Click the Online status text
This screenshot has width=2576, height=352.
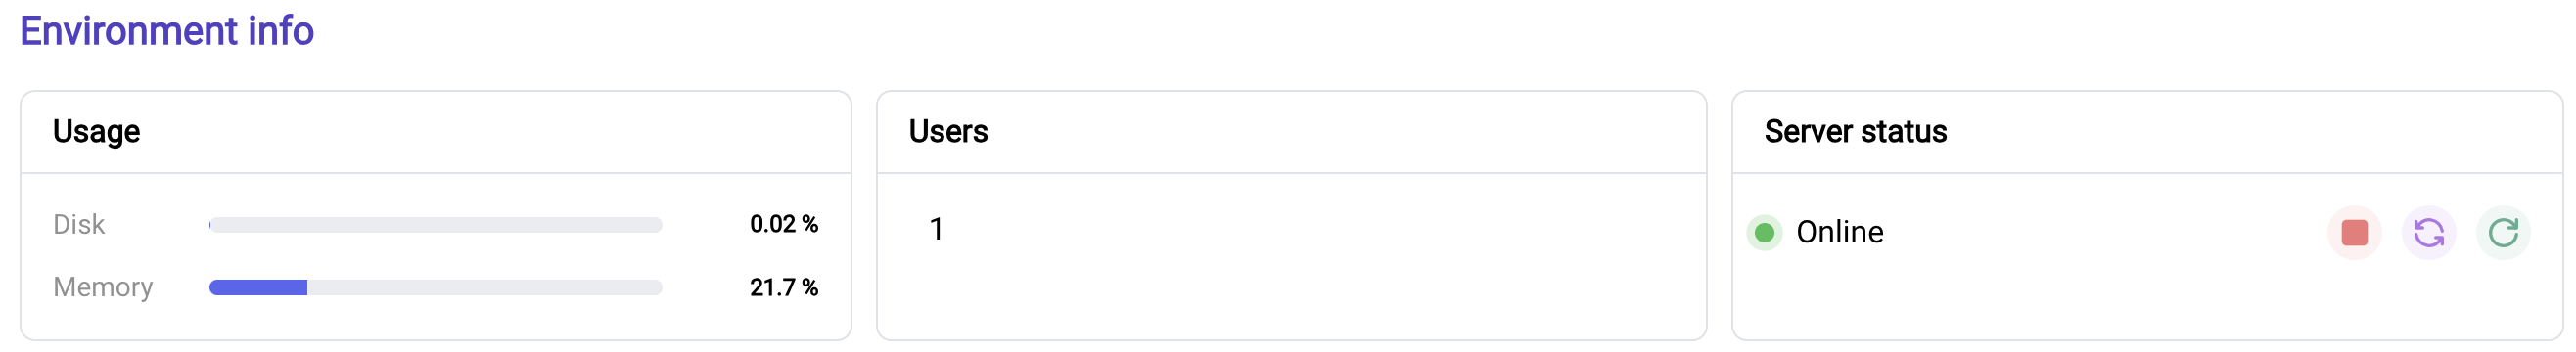[1839, 232]
